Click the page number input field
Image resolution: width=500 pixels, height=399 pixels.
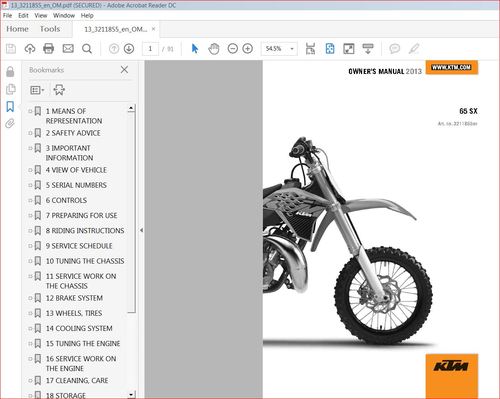150,49
